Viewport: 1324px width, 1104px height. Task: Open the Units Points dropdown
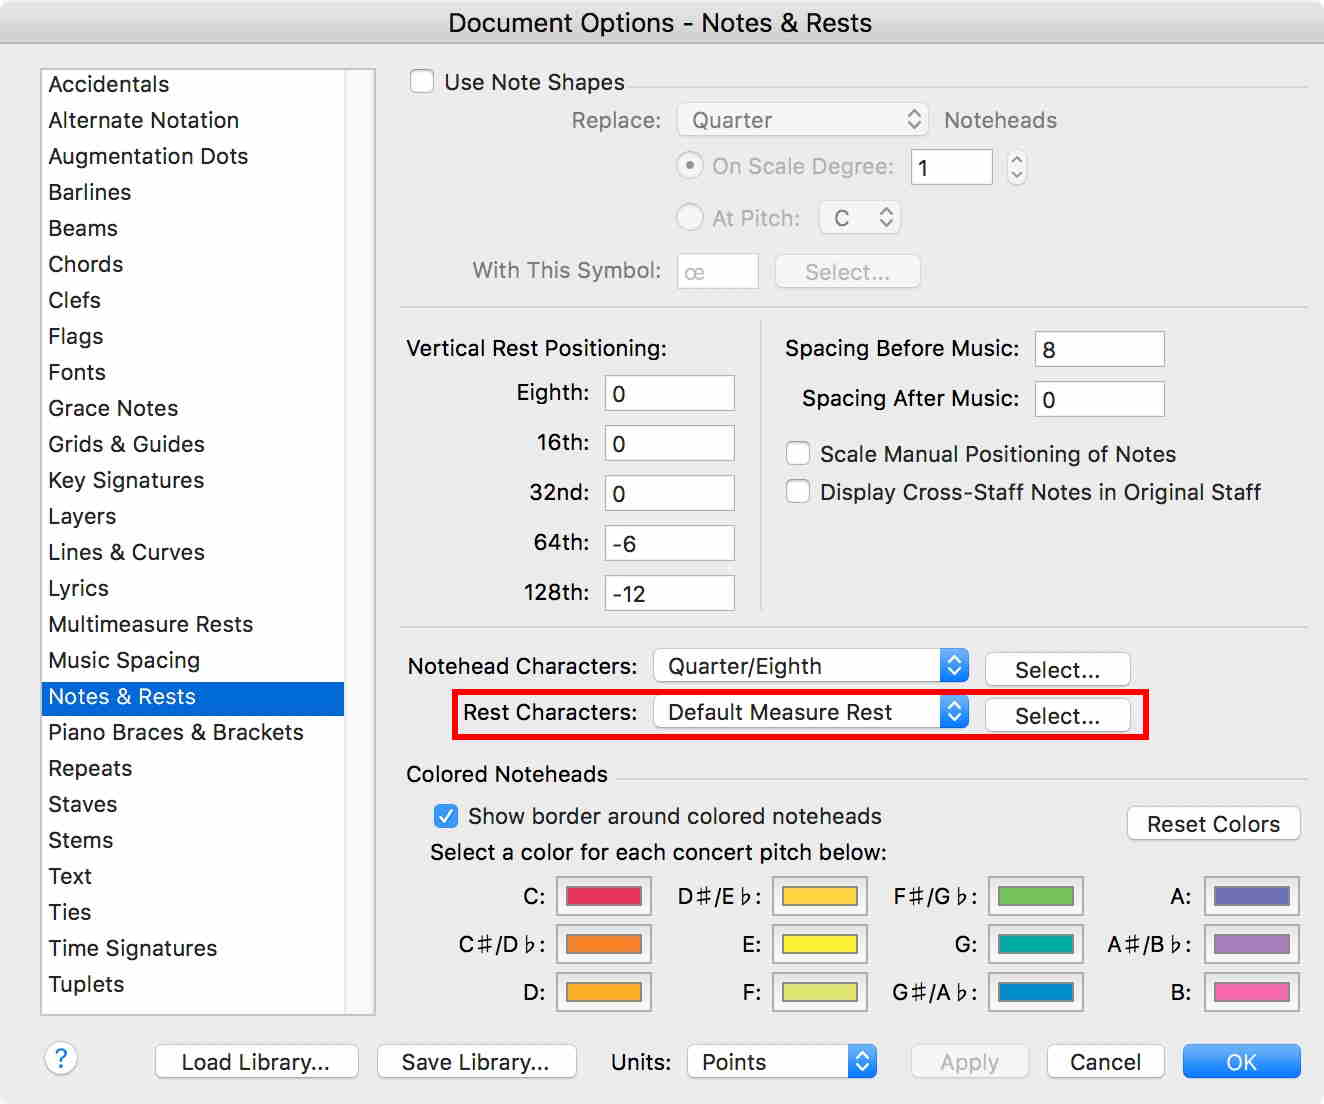click(782, 1062)
